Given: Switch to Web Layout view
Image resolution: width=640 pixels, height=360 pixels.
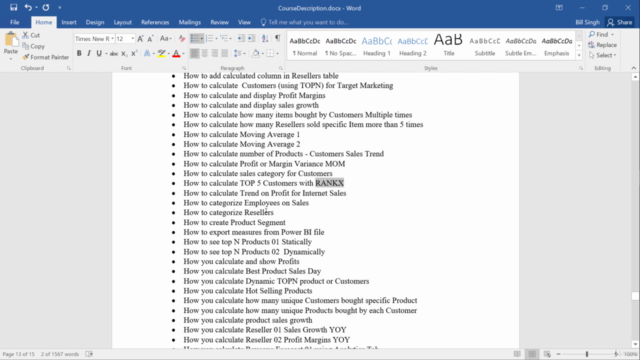Looking at the screenshot, I should click(x=547, y=354).
